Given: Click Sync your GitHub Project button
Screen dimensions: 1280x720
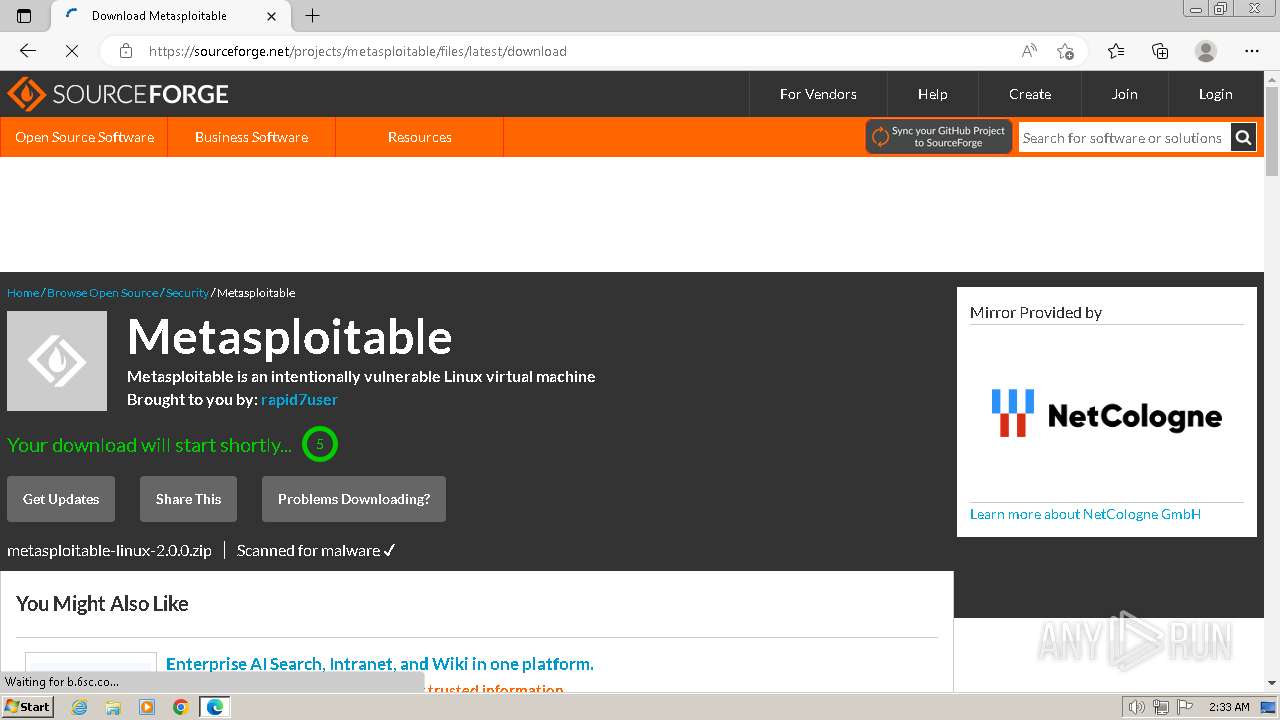Looking at the screenshot, I should click(939, 137).
